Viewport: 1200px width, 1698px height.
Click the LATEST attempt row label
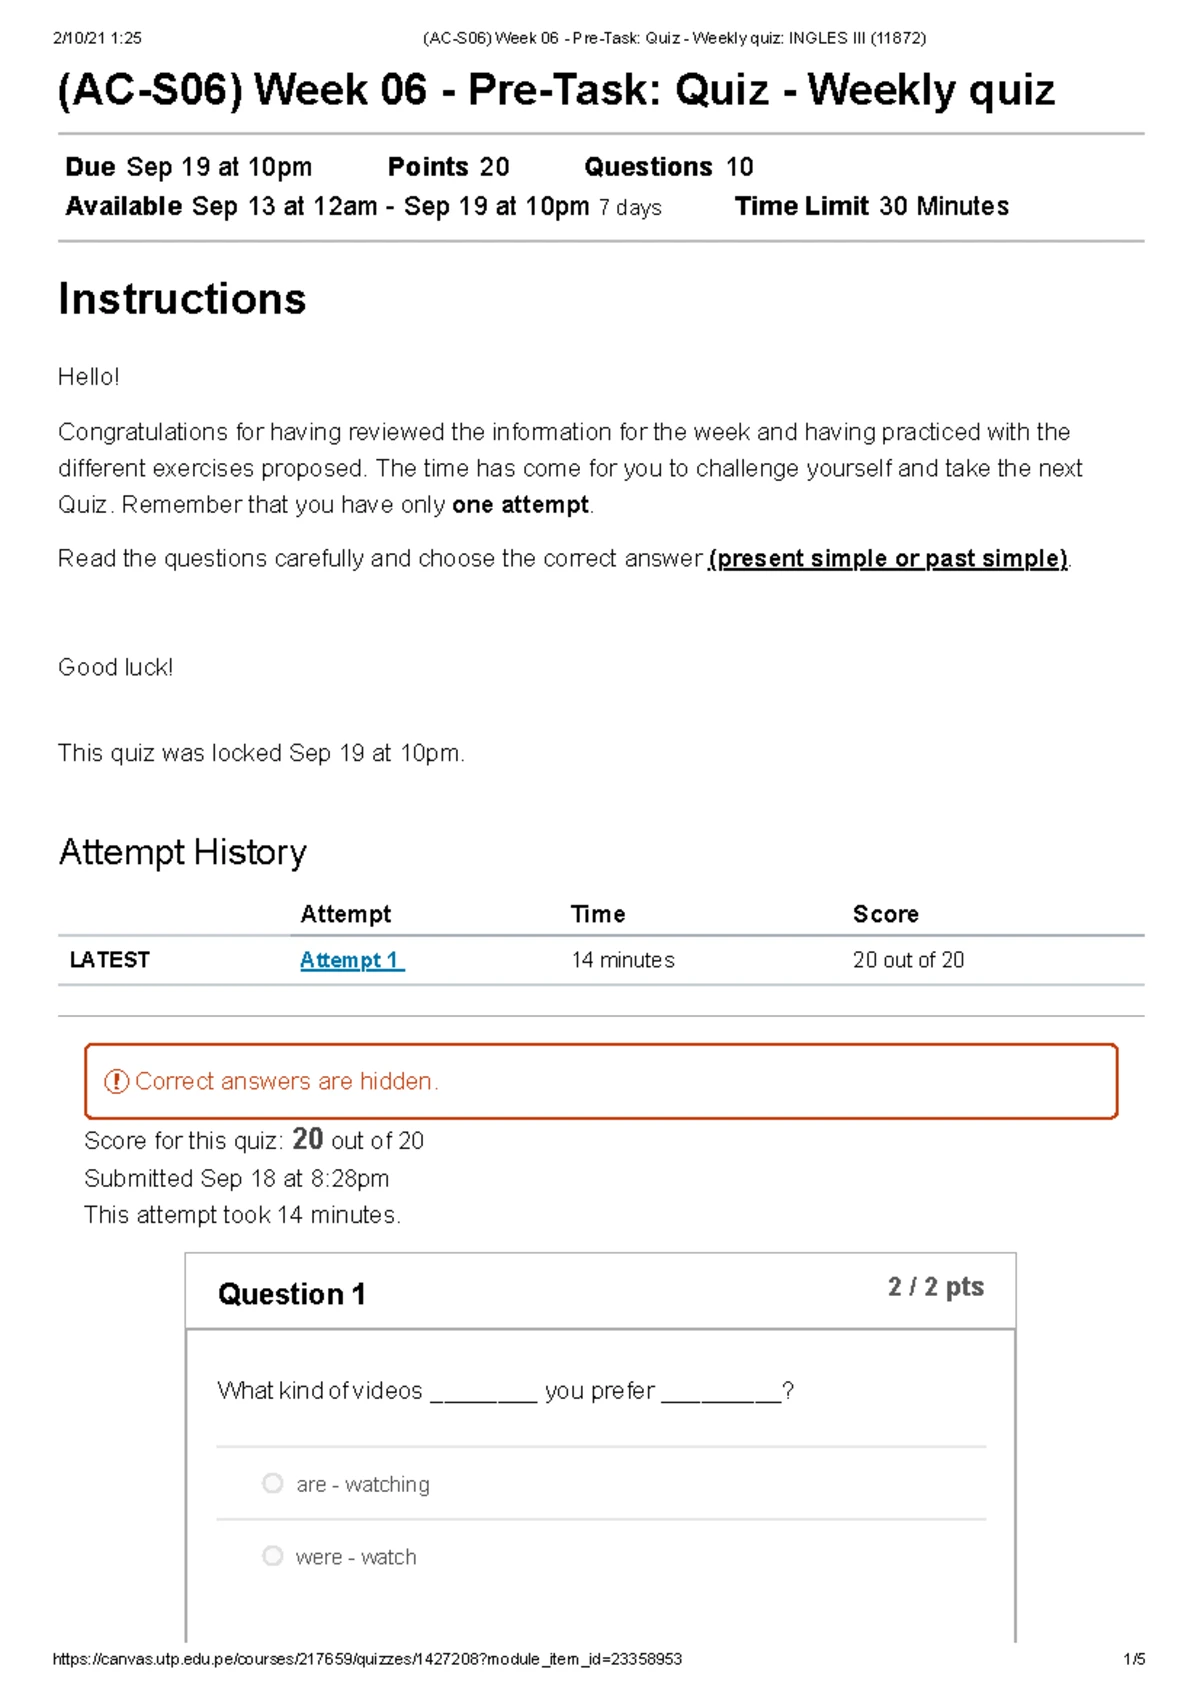point(110,960)
